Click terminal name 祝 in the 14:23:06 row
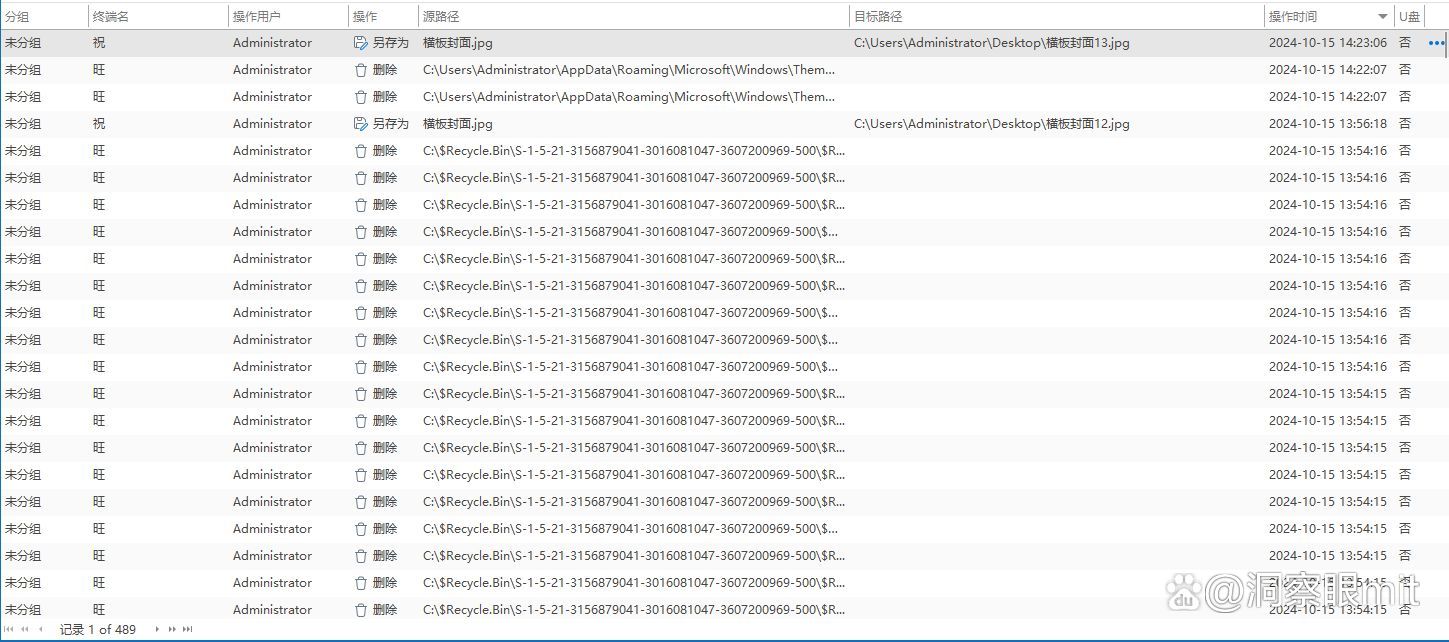1449x642 pixels. [99, 43]
